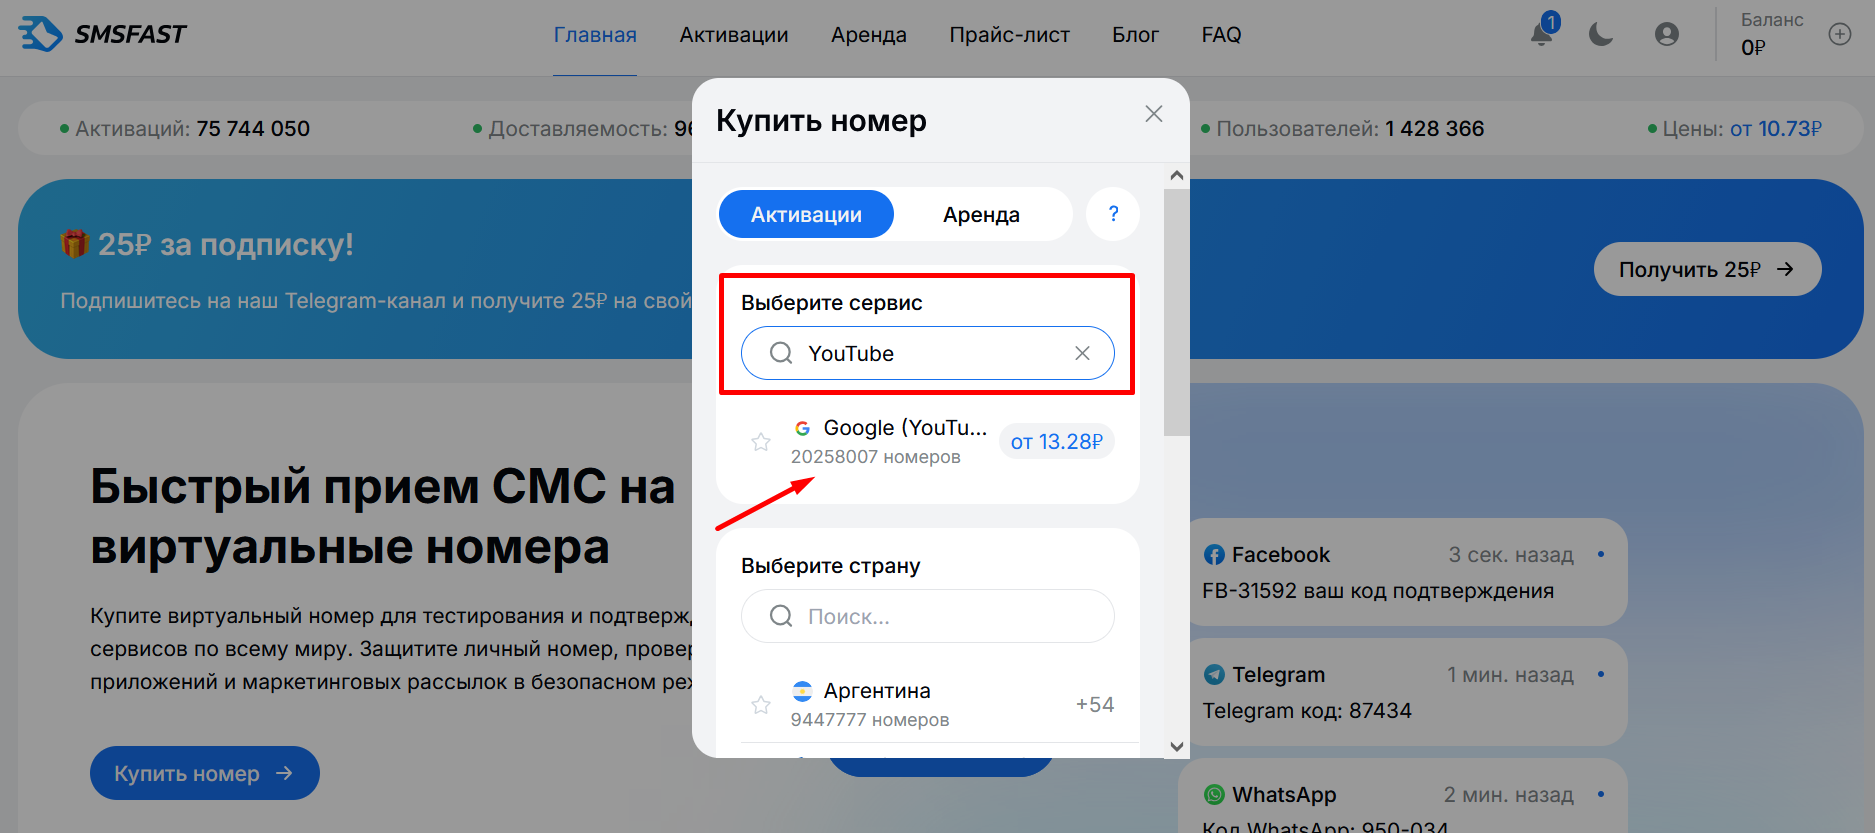Click the magnifier in country search

[x=781, y=616]
